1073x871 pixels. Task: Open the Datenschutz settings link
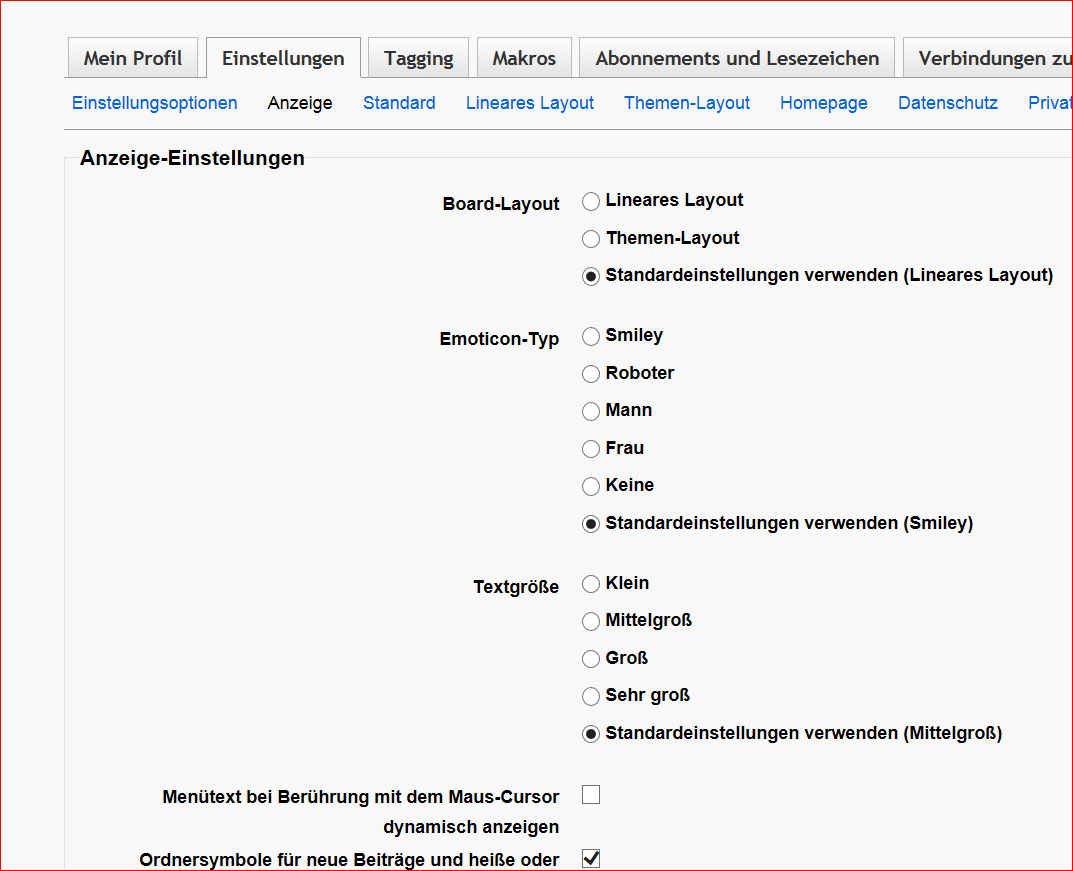click(948, 103)
